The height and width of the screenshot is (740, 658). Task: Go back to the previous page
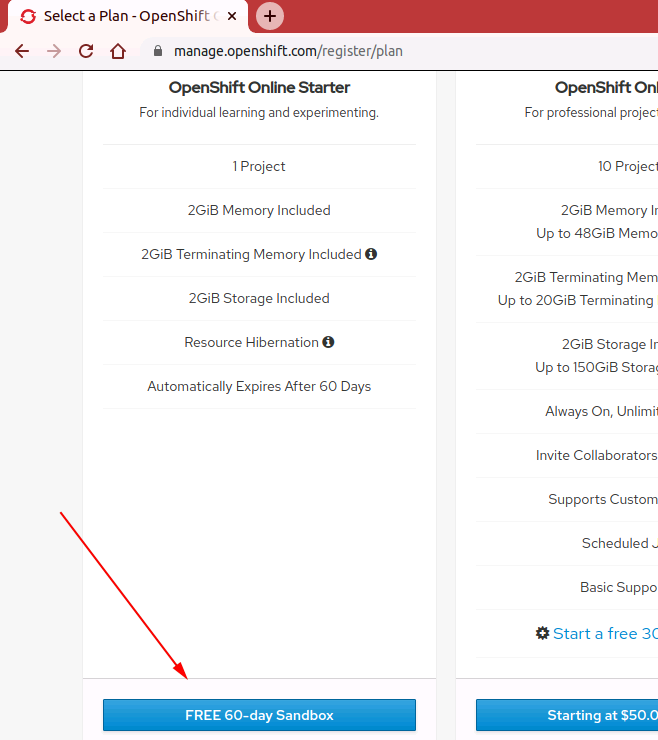pyautogui.click(x=22, y=51)
